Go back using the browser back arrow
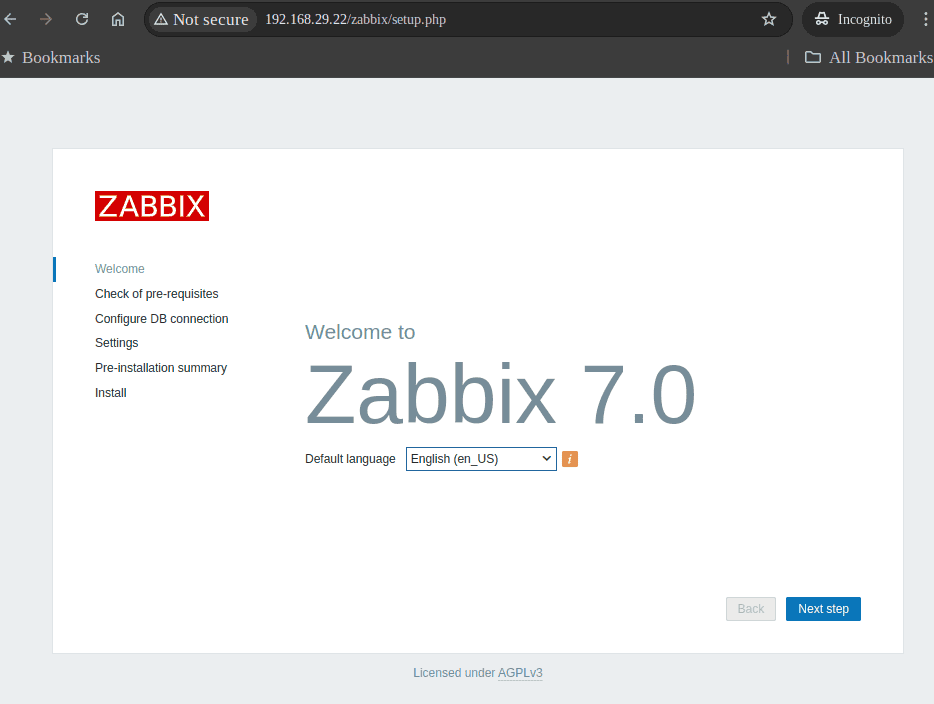Viewport: 934px width, 704px height. pyautogui.click(x=11, y=19)
